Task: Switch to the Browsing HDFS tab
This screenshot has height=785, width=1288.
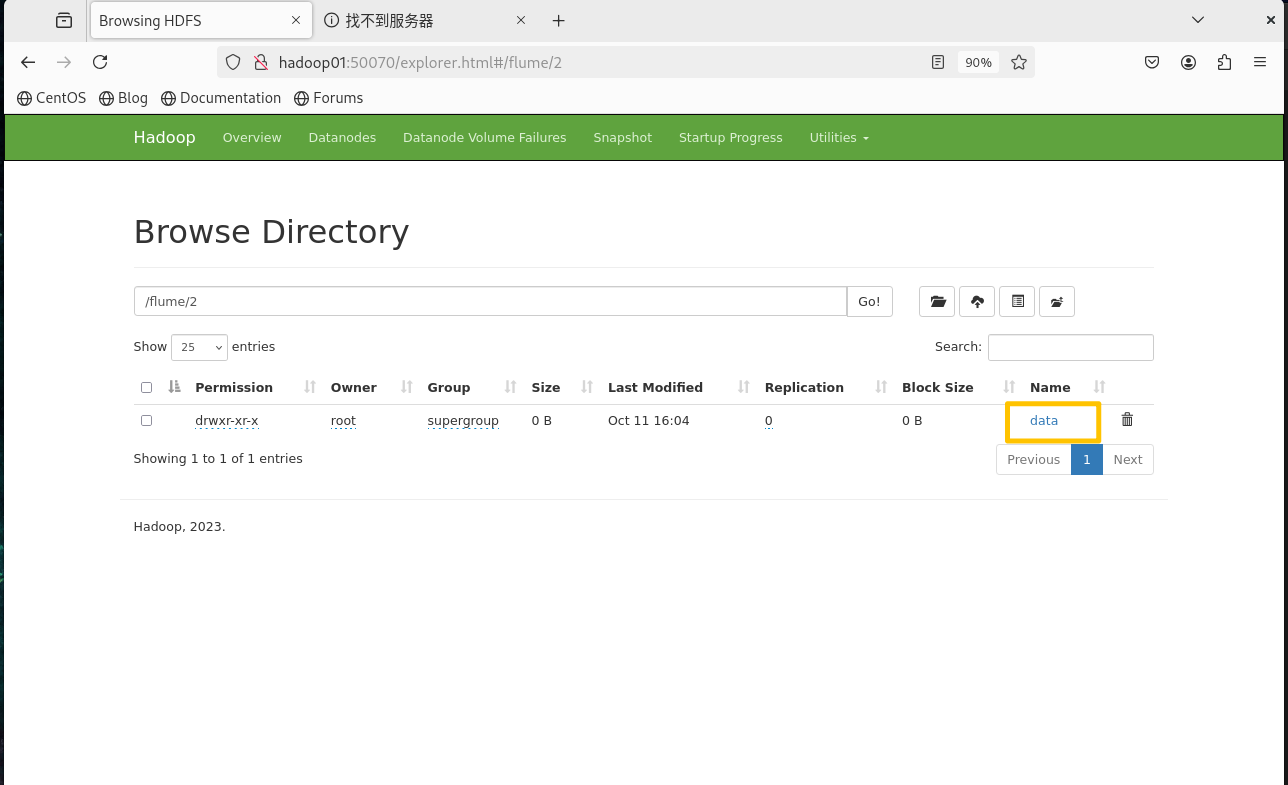Action: click(199, 20)
